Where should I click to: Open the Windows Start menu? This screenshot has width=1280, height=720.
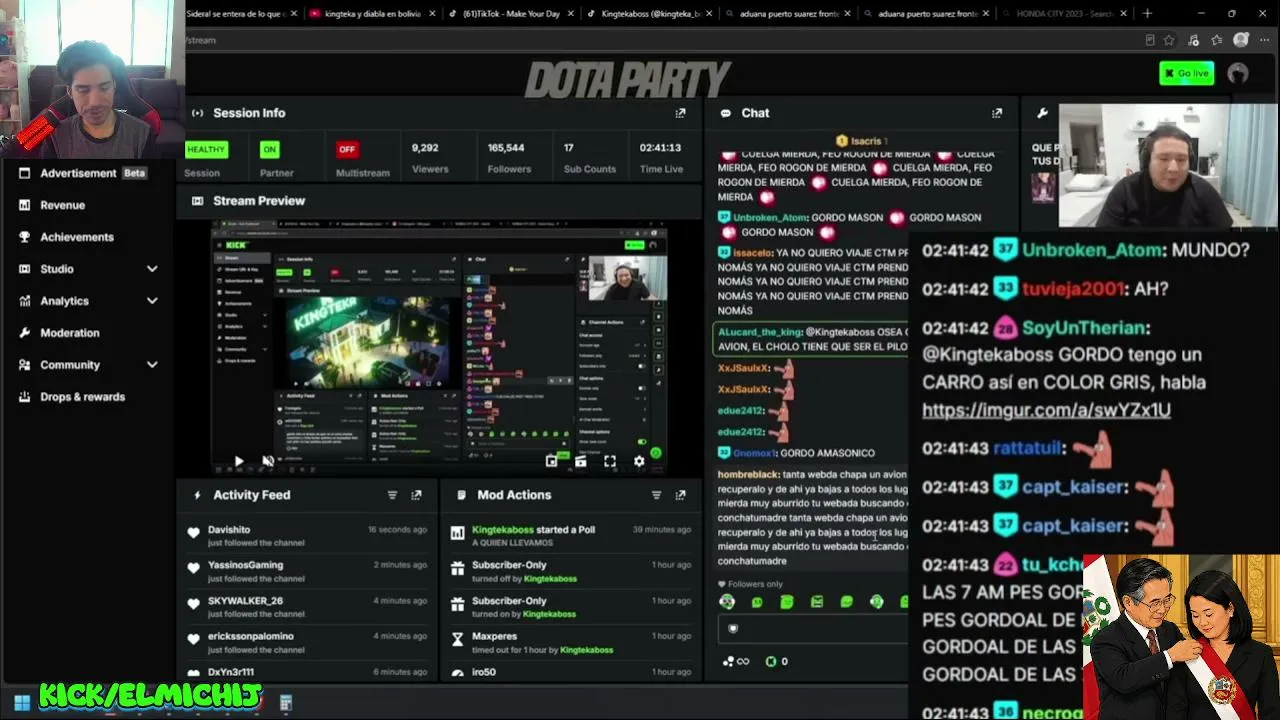22,703
